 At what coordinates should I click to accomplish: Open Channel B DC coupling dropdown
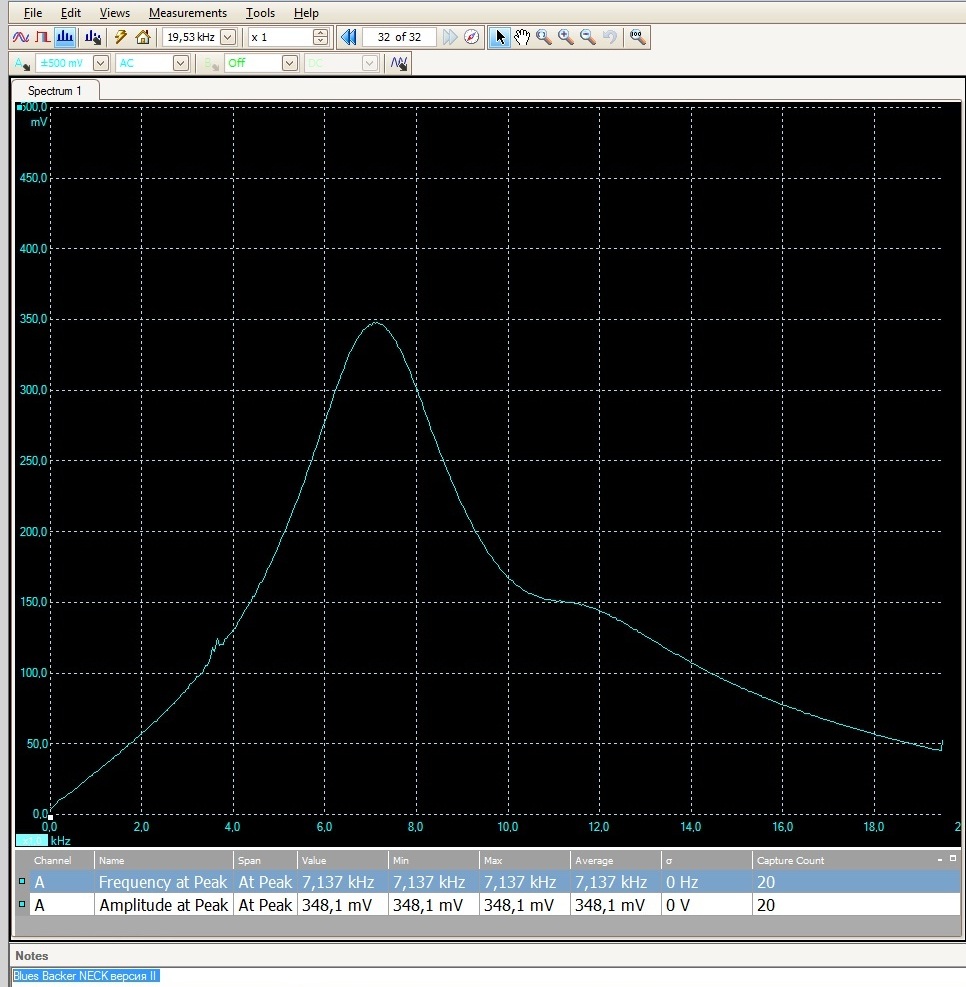coord(370,63)
